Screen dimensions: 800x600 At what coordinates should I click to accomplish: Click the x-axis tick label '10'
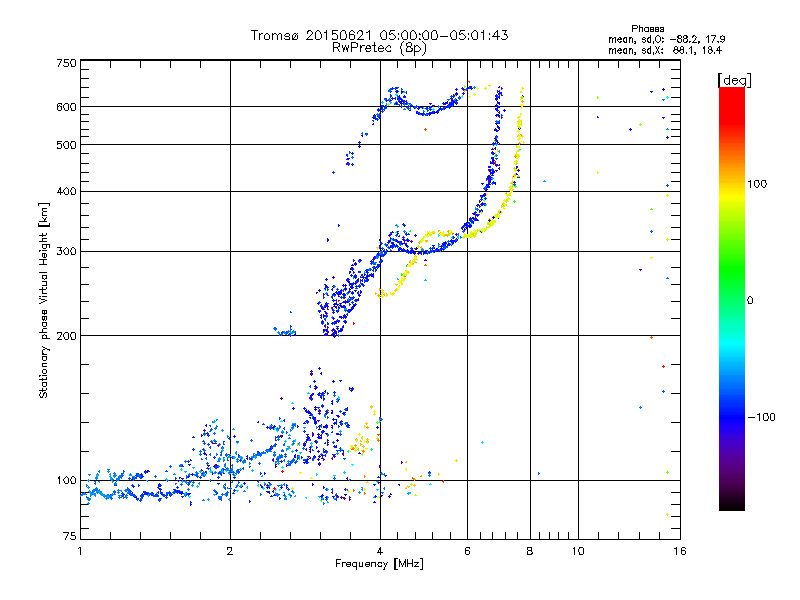578,551
